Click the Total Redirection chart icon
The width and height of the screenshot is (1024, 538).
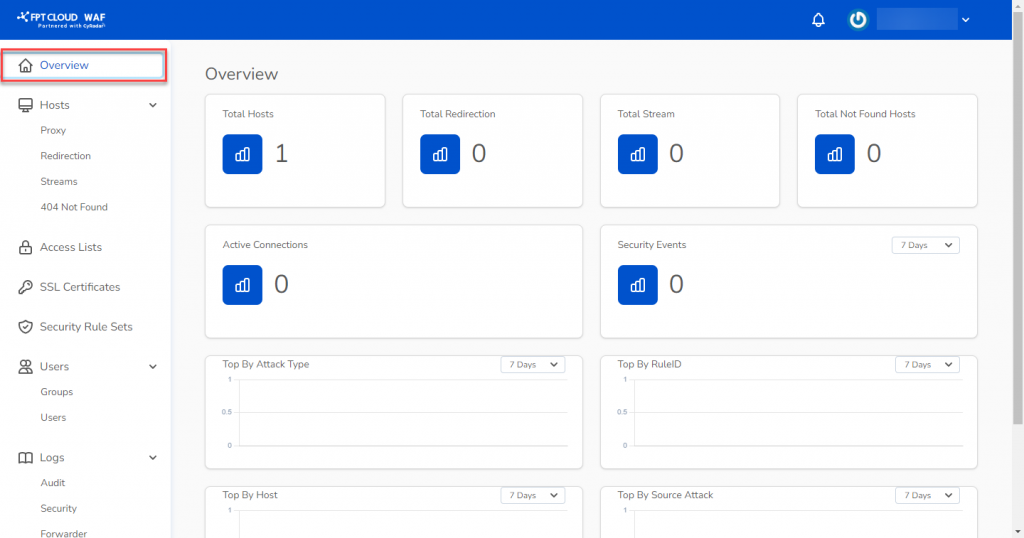(440, 154)
